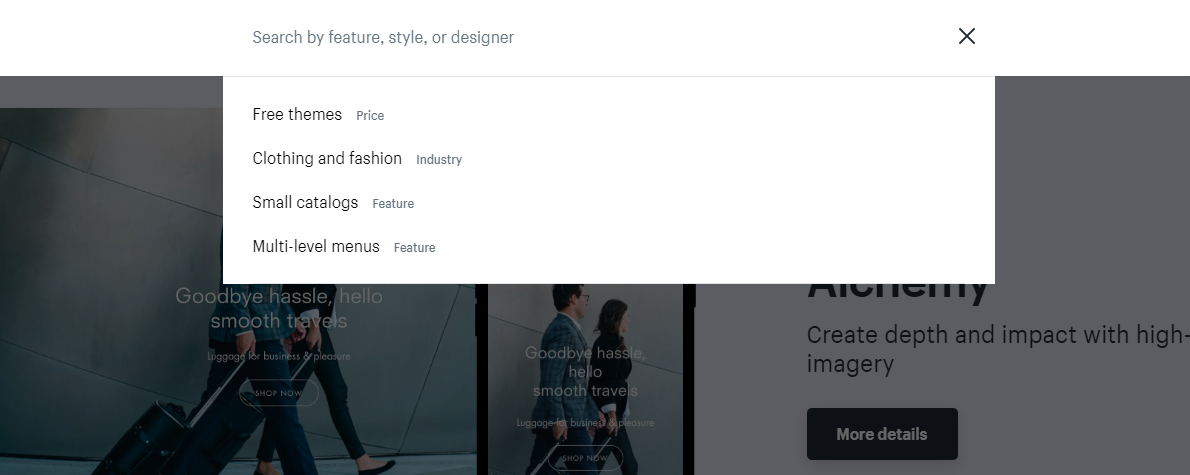This screenshot has height=475, width=1190.
Task: Close the search overlay with the X icon
Action: click(966, 37)
